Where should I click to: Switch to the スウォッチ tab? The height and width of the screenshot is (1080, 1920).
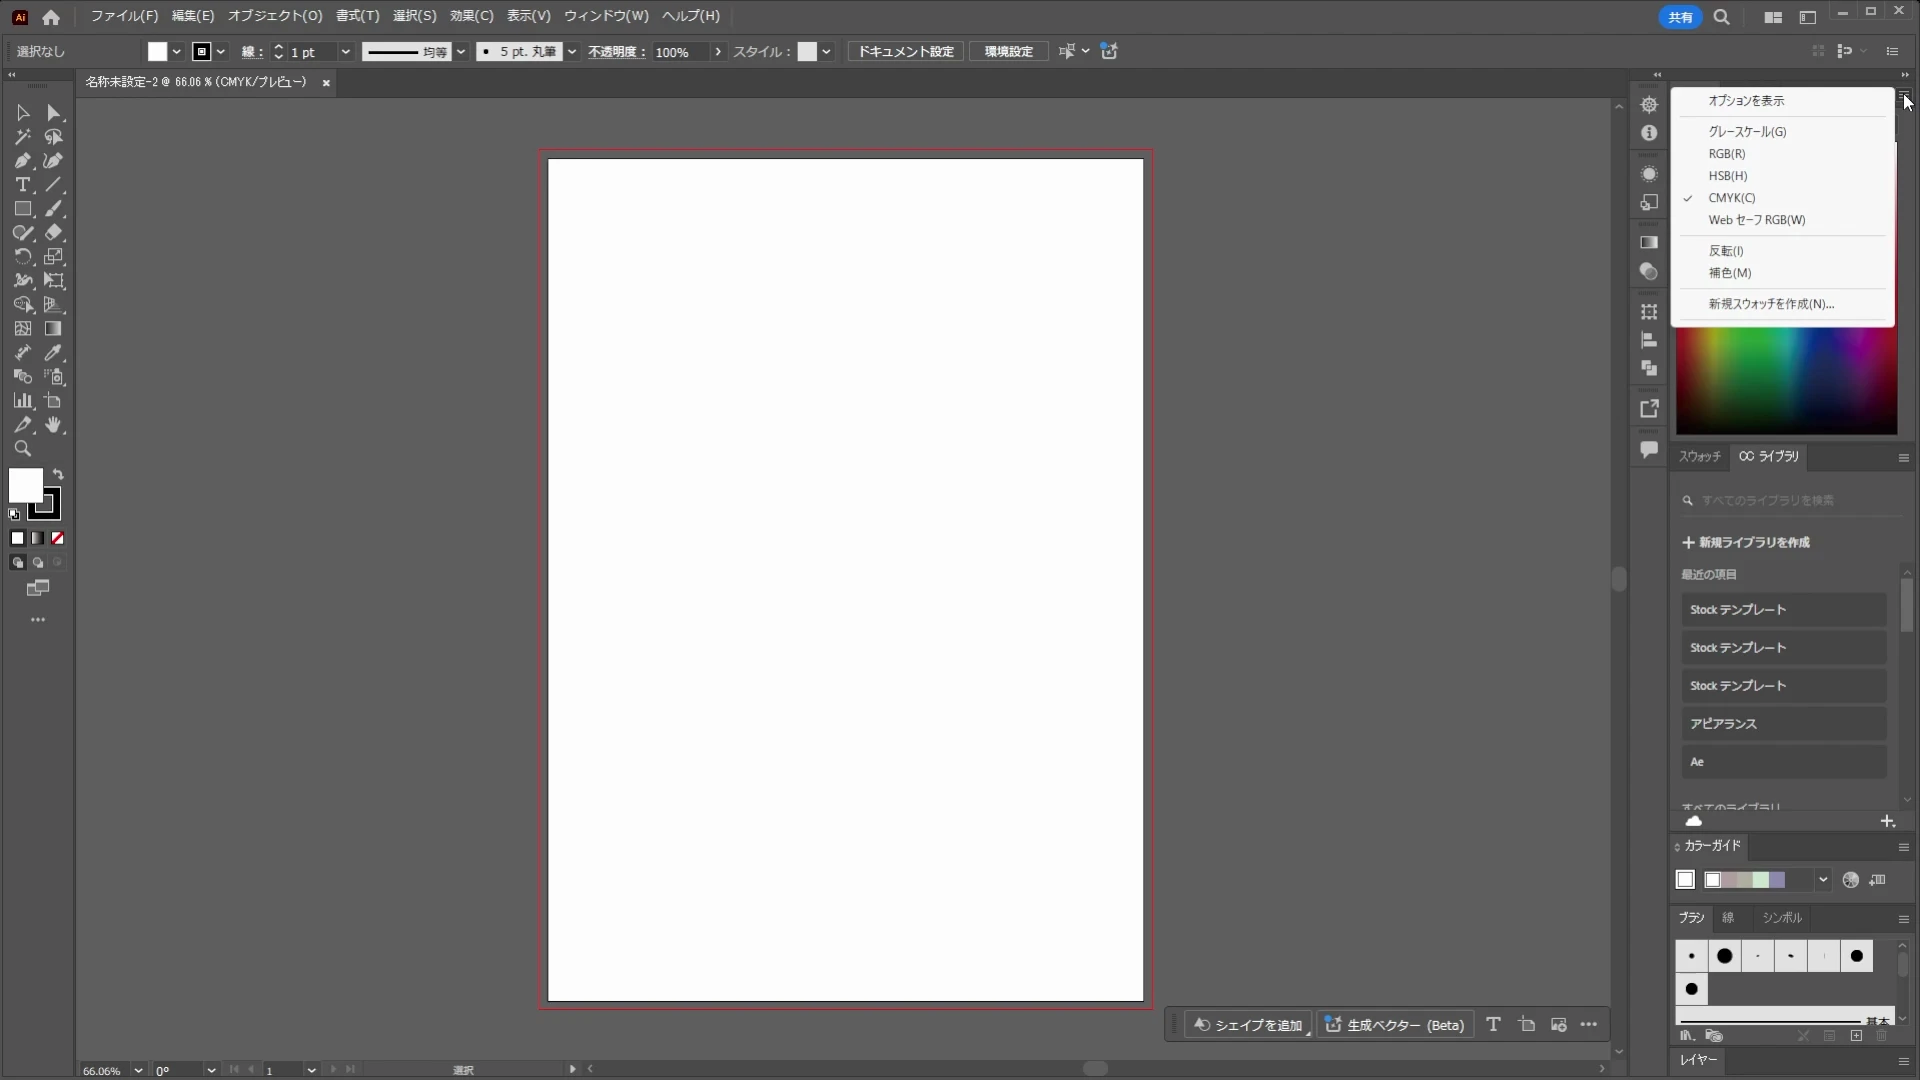pos(1699,456)
